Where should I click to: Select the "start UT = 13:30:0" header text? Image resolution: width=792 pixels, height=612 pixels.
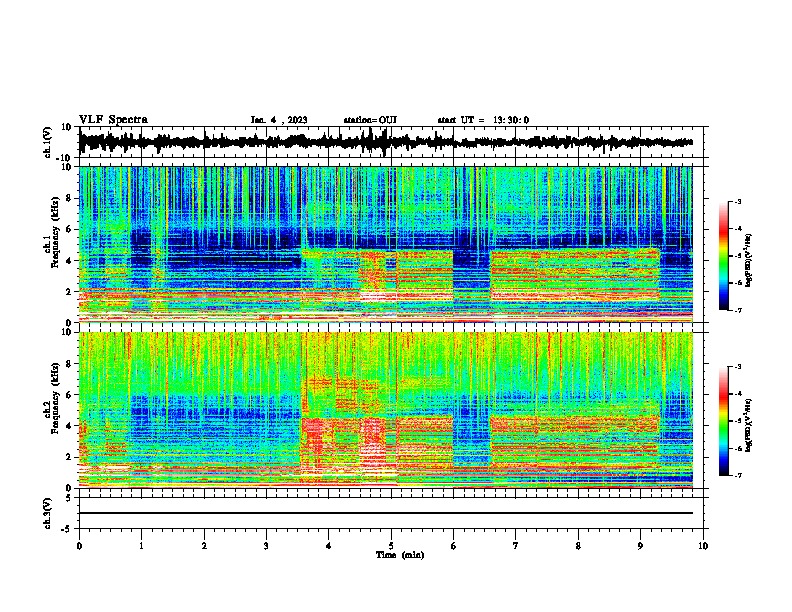483,120
